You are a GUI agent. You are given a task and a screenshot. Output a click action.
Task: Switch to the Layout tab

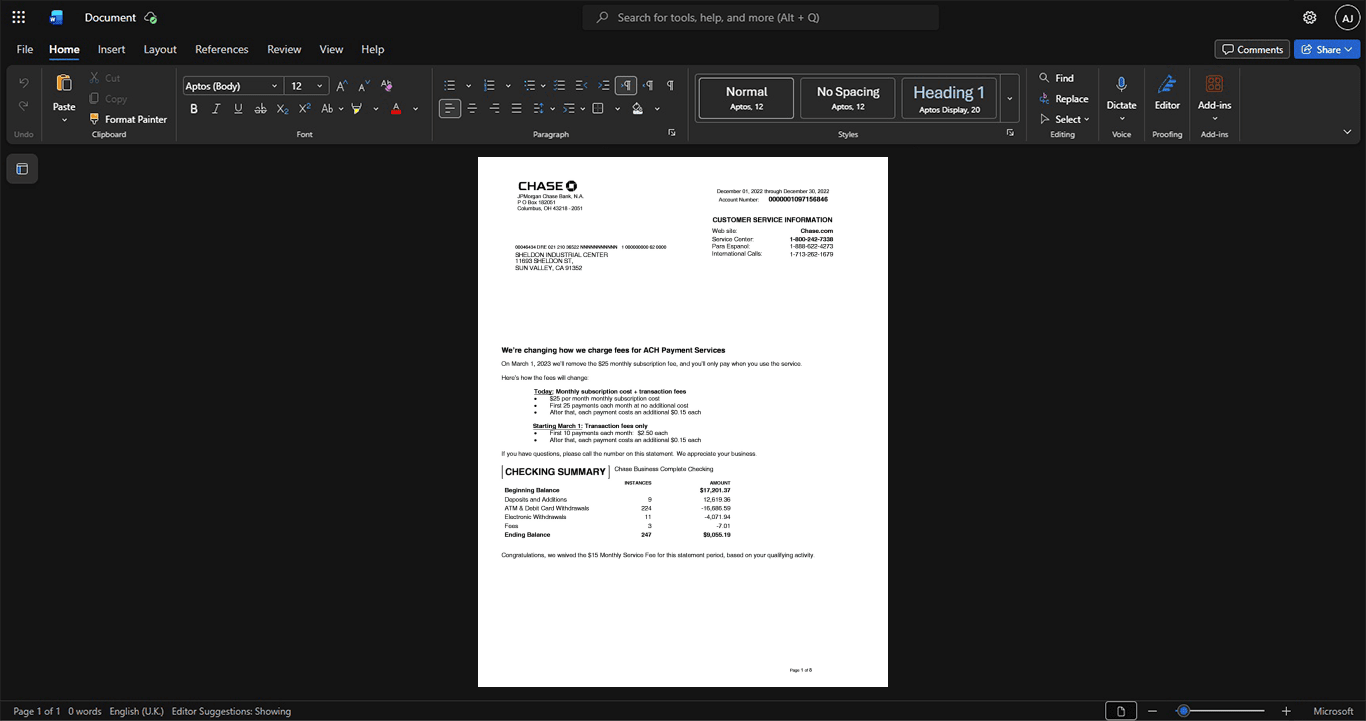point(160,49)
